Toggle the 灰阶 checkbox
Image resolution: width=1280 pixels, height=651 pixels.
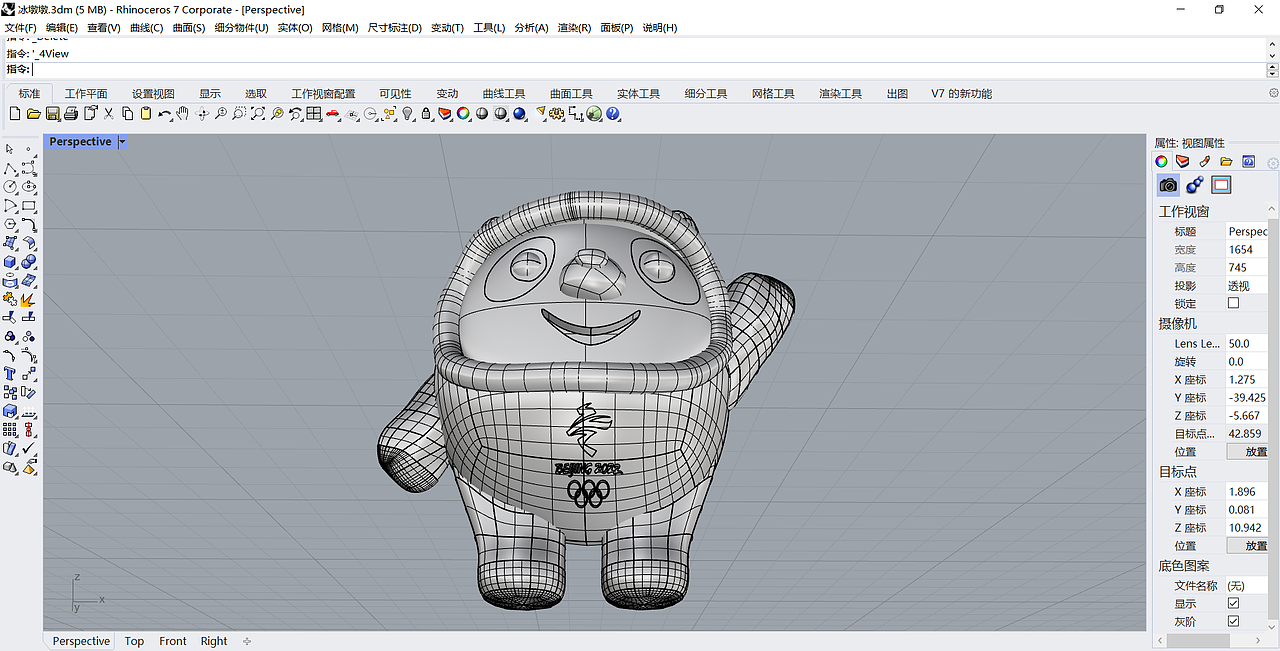[x=1233, y=621]
